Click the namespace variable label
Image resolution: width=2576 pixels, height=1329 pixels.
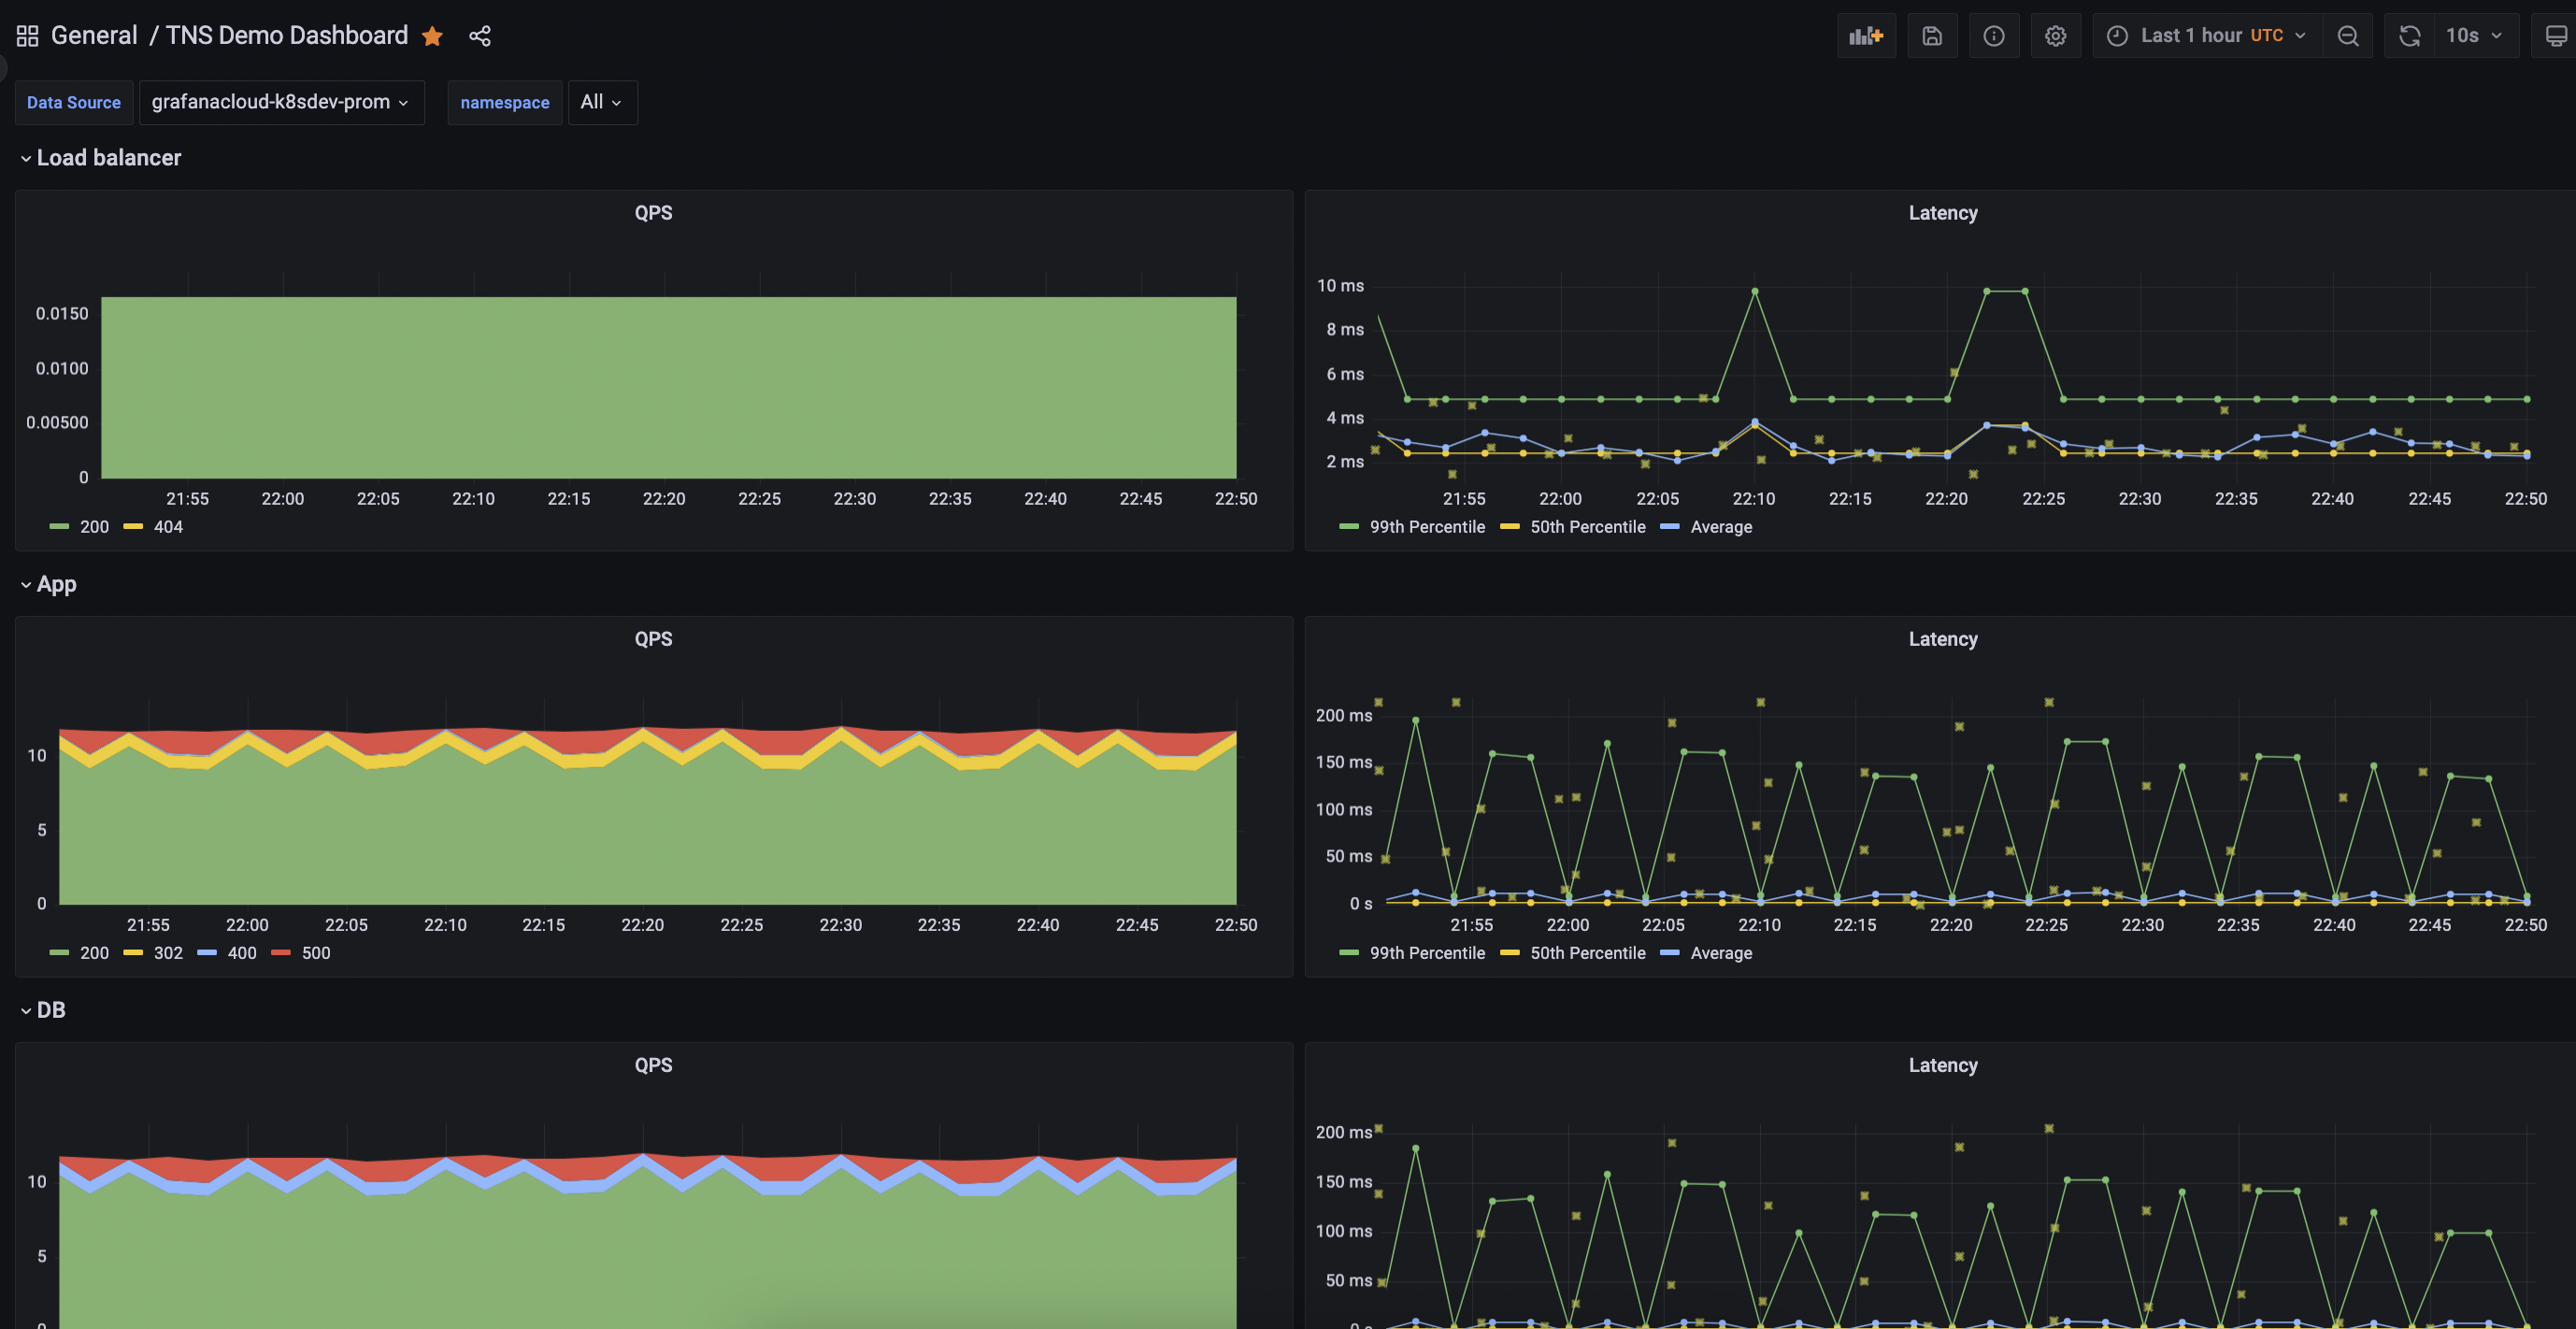point(505,102)
